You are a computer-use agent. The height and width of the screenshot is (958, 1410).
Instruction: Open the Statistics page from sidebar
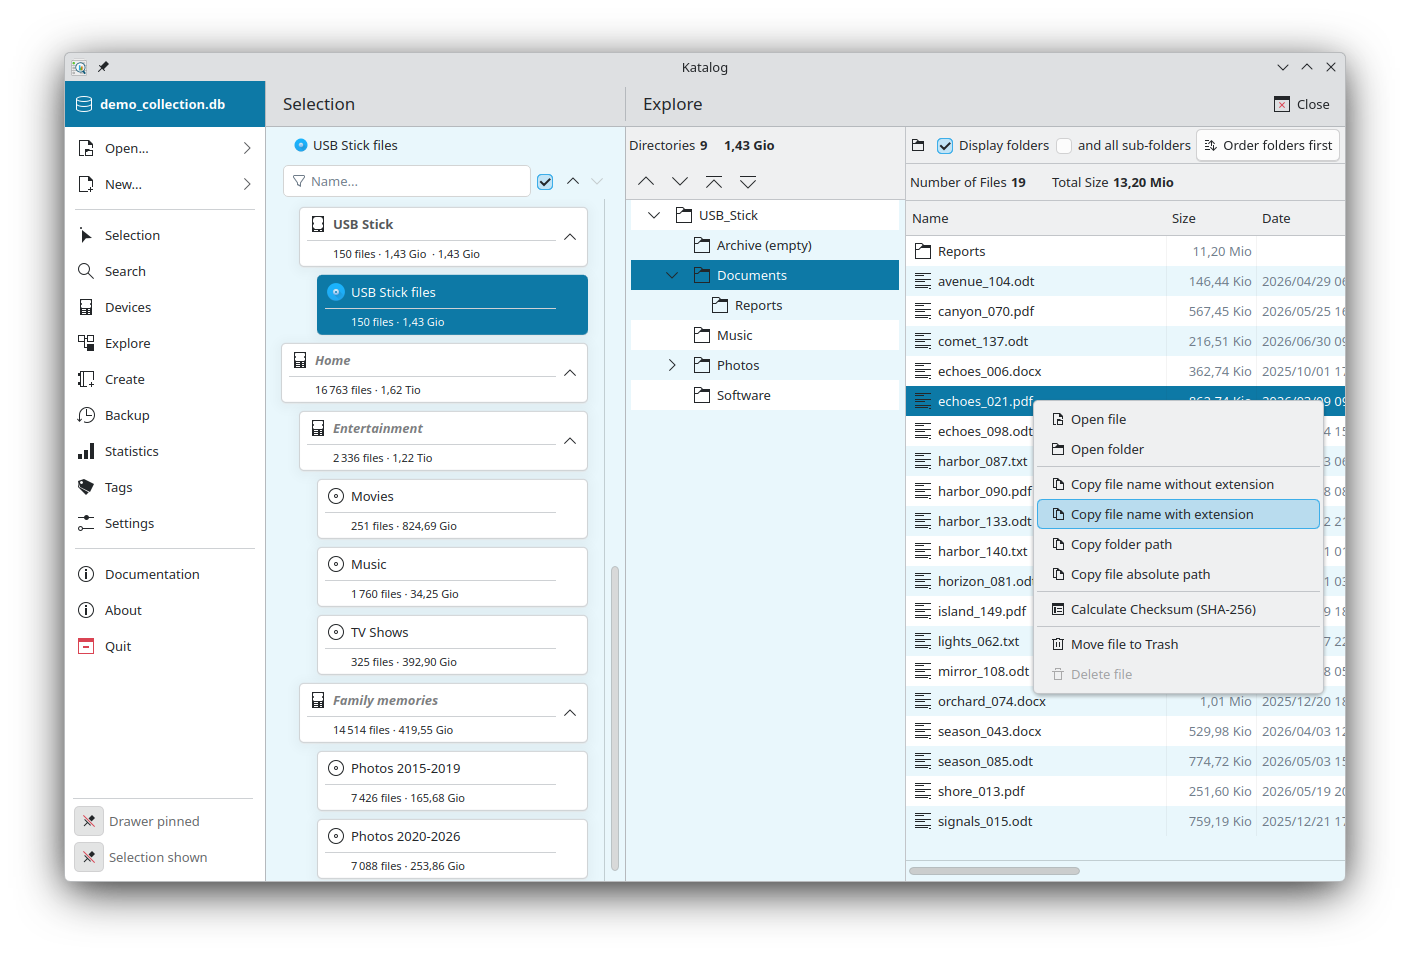pos(131,451)
